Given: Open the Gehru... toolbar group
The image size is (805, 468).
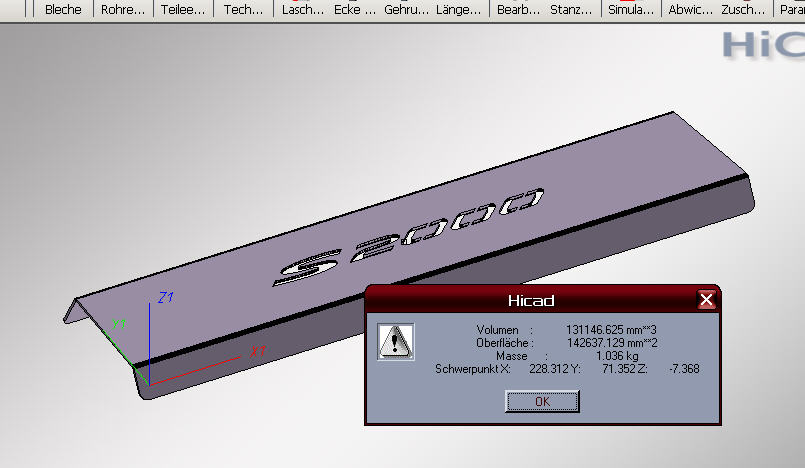Looking at the screenshot, I should click(405, 9).
